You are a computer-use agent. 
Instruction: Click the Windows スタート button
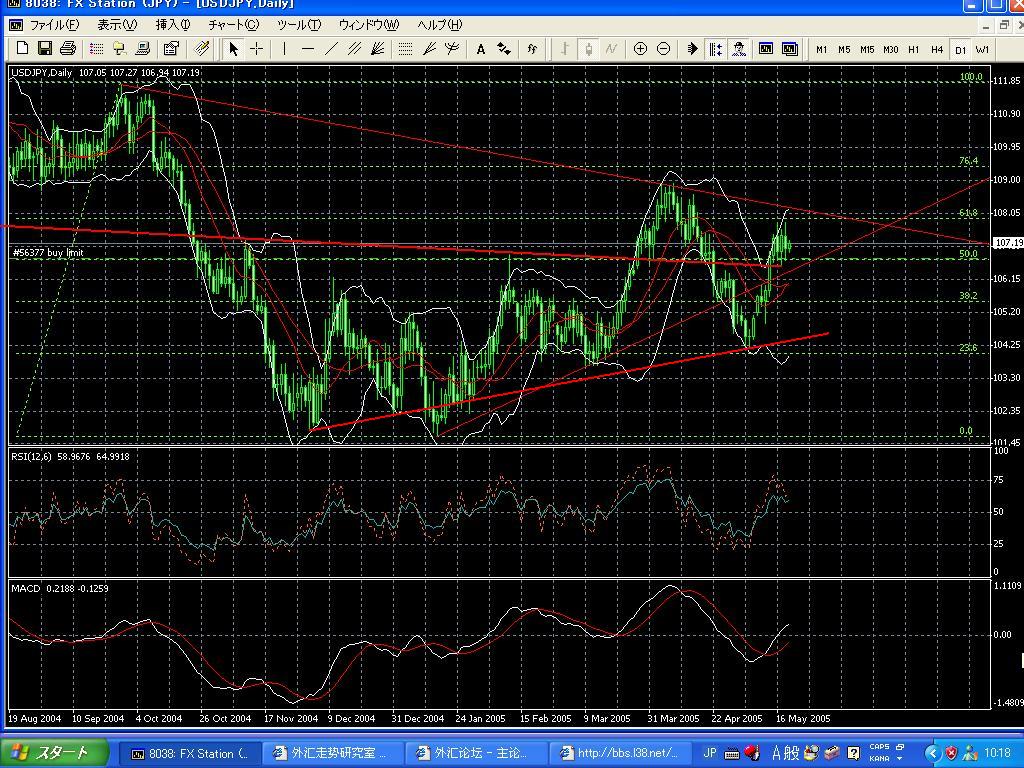(52, 753)
